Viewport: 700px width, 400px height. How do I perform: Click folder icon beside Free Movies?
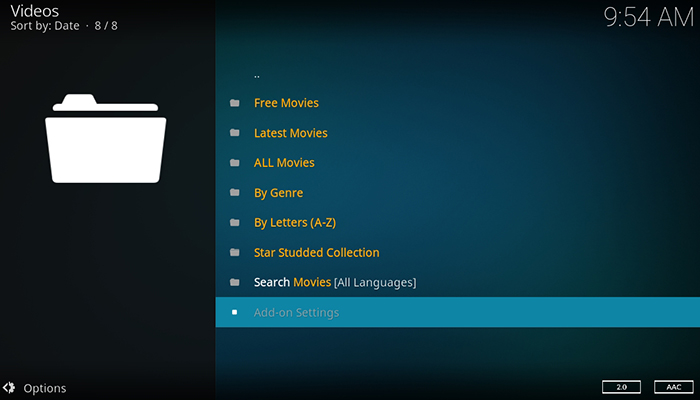[x=235, y=103]
